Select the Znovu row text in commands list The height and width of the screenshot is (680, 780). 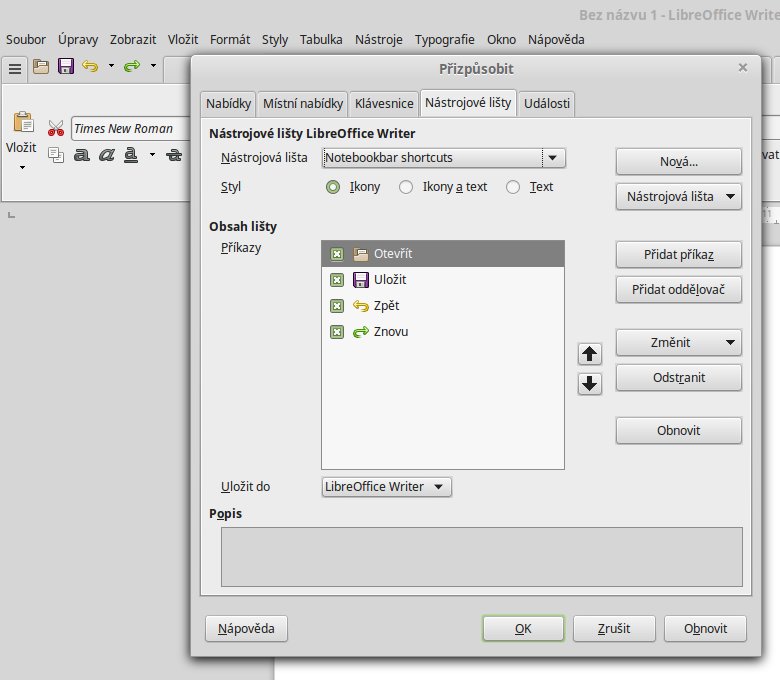click(x=390, y=332)
